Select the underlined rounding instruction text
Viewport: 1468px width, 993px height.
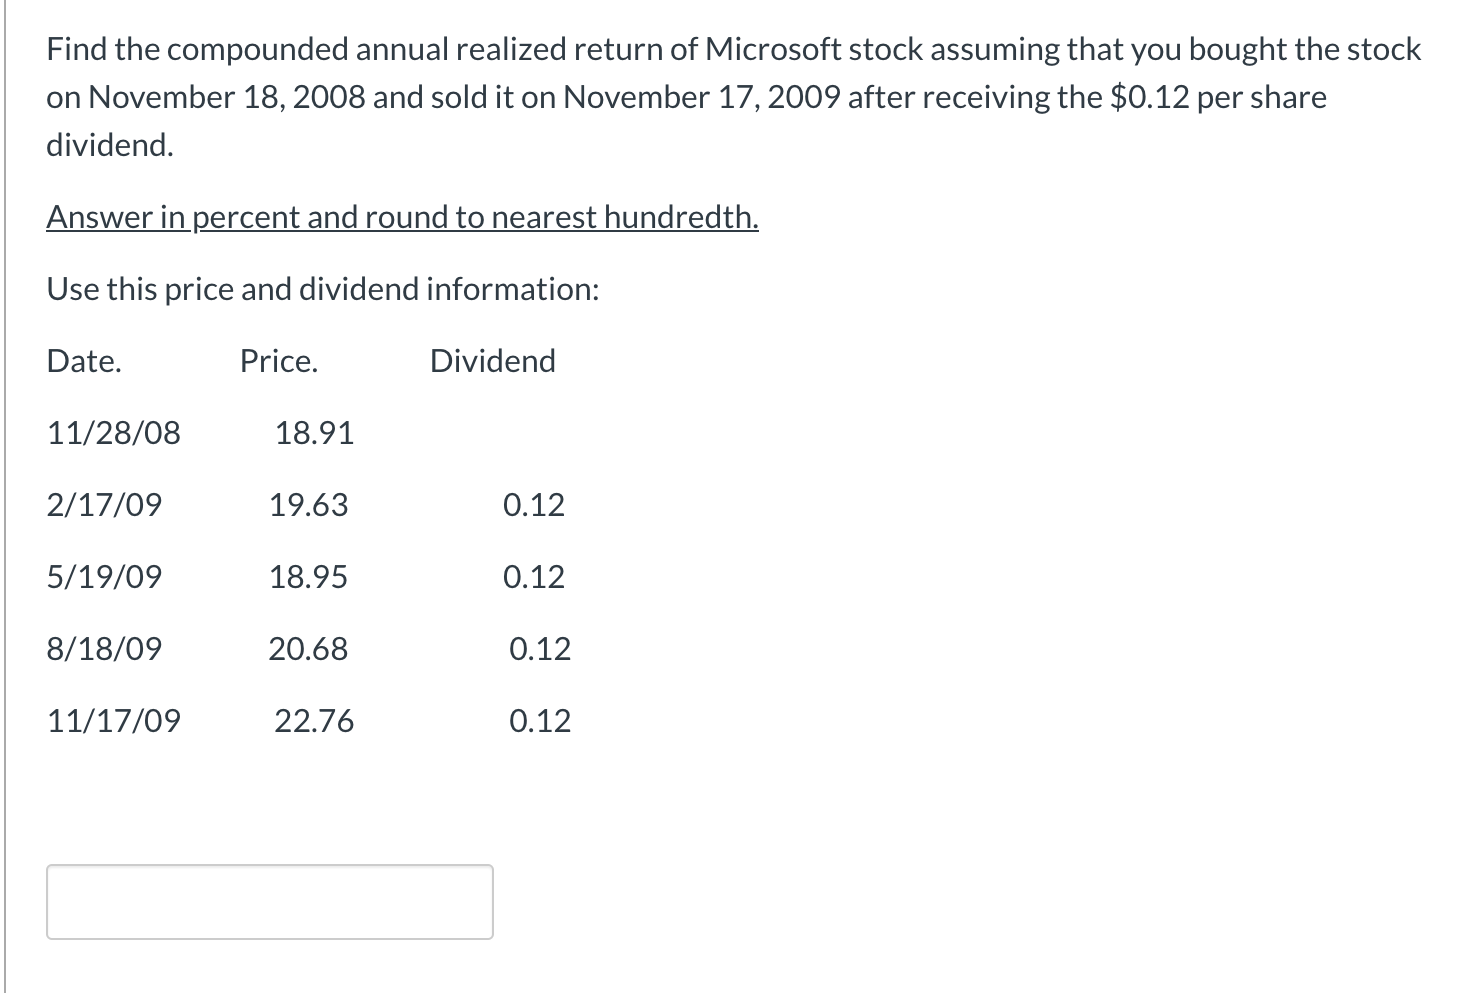pyautogui.click(x=401, y=216)
